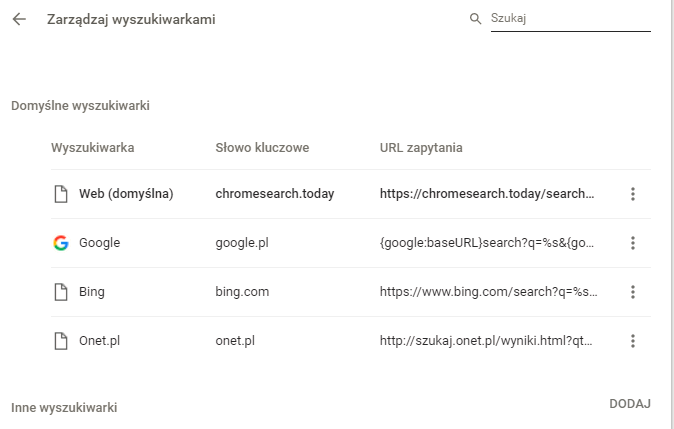Viewport: 674px width, 429px height.
Task: Click the szukaj.onet.pl query URL
Action: (487, 341)
